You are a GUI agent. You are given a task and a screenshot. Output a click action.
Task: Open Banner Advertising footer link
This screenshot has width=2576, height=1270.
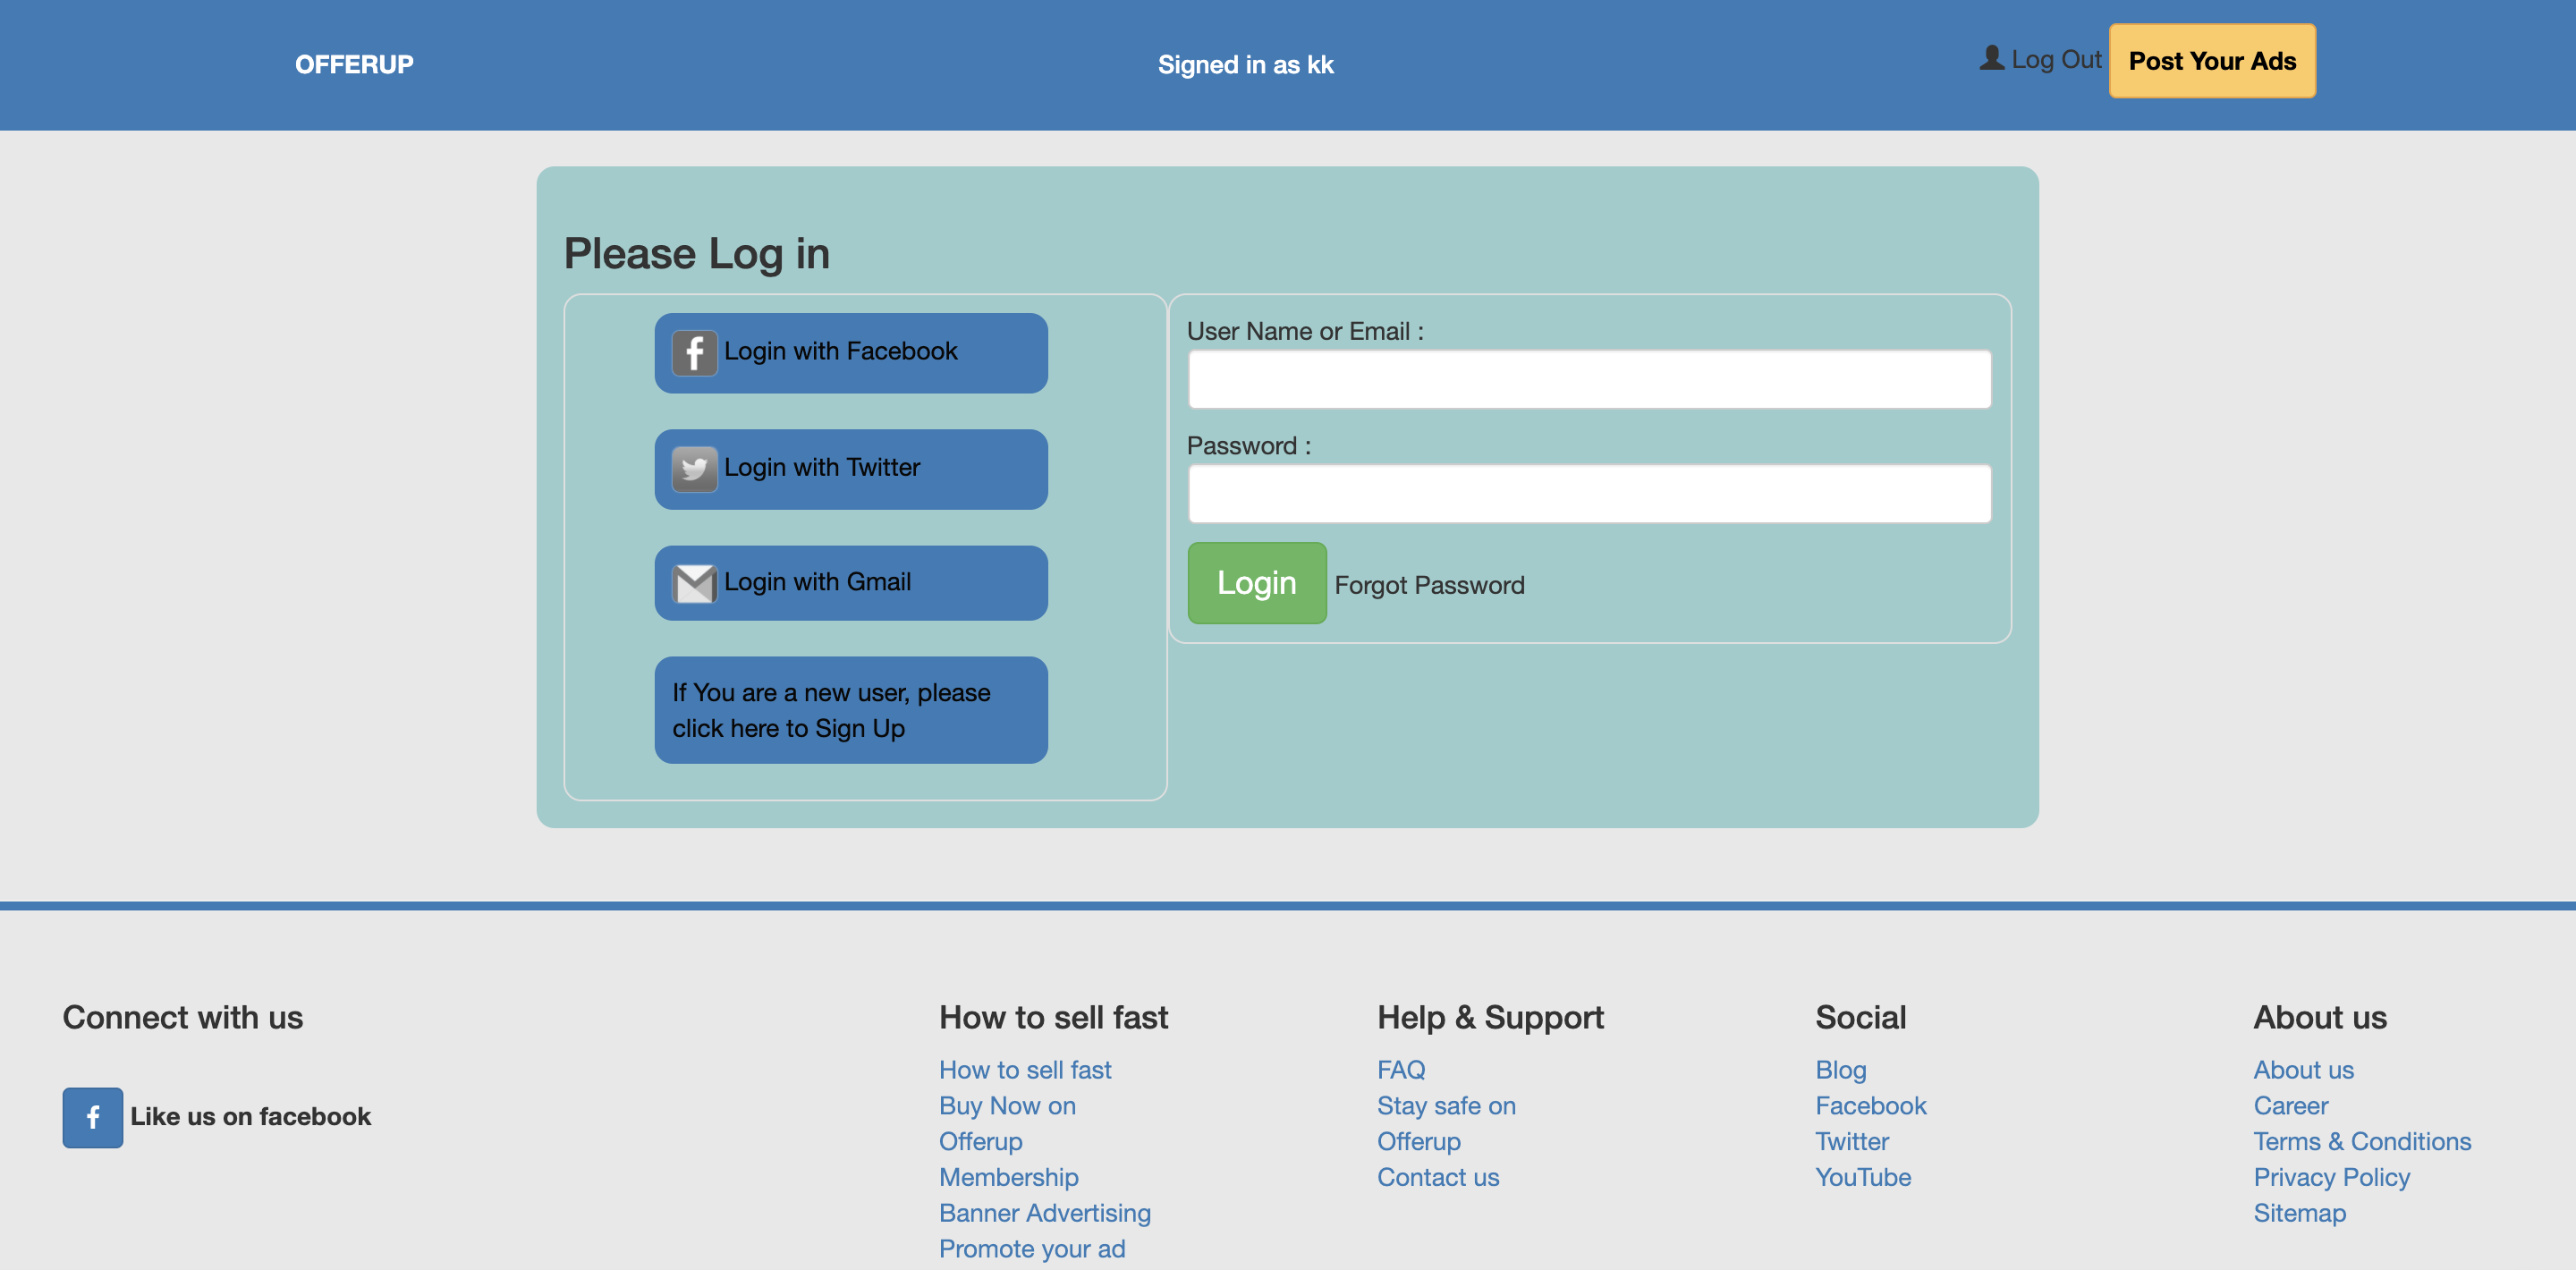point(1044,1213)
